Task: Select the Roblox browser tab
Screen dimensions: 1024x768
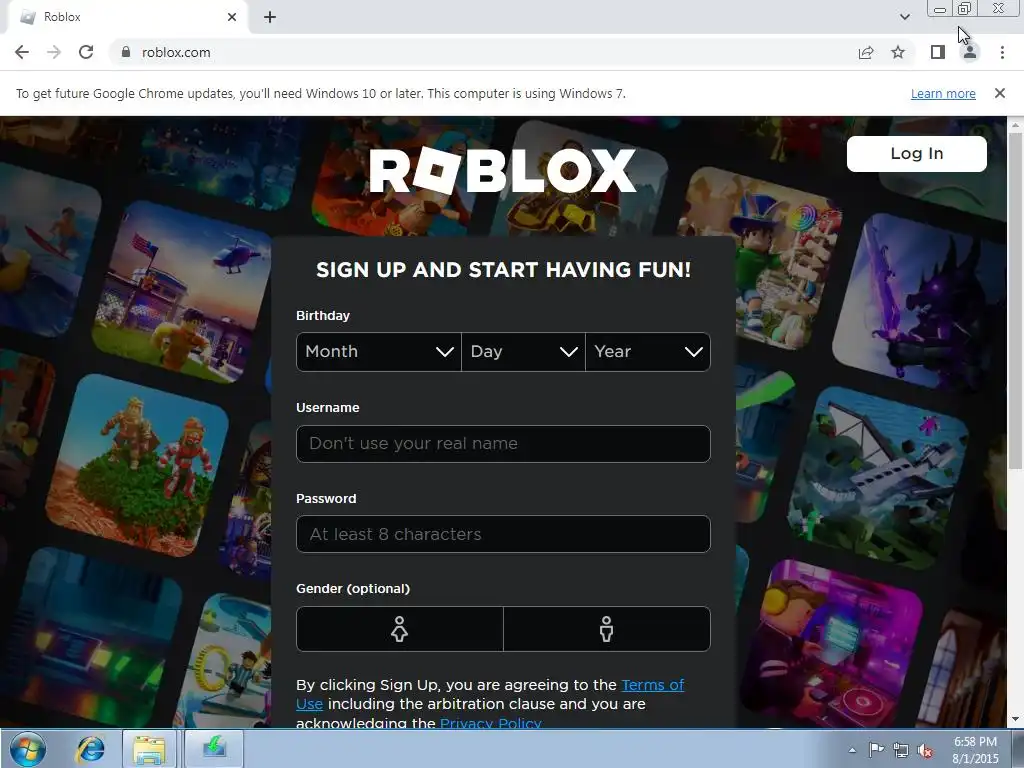Action: [127, 17]
